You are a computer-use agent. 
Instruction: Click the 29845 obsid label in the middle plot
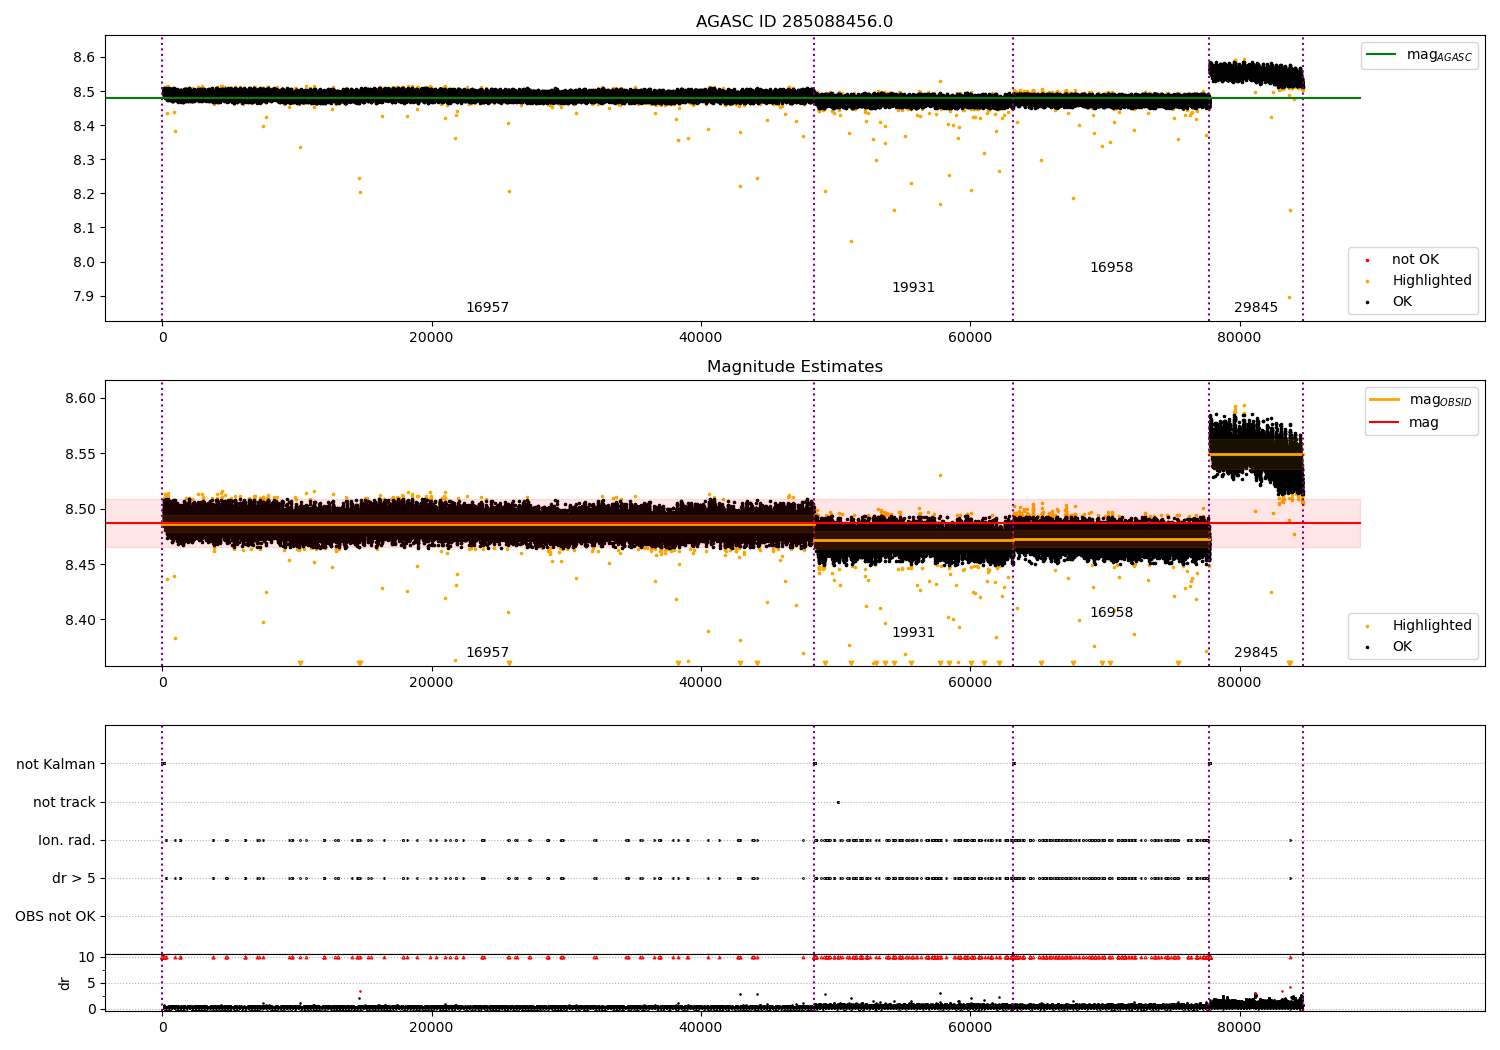tap(1255, 653)
